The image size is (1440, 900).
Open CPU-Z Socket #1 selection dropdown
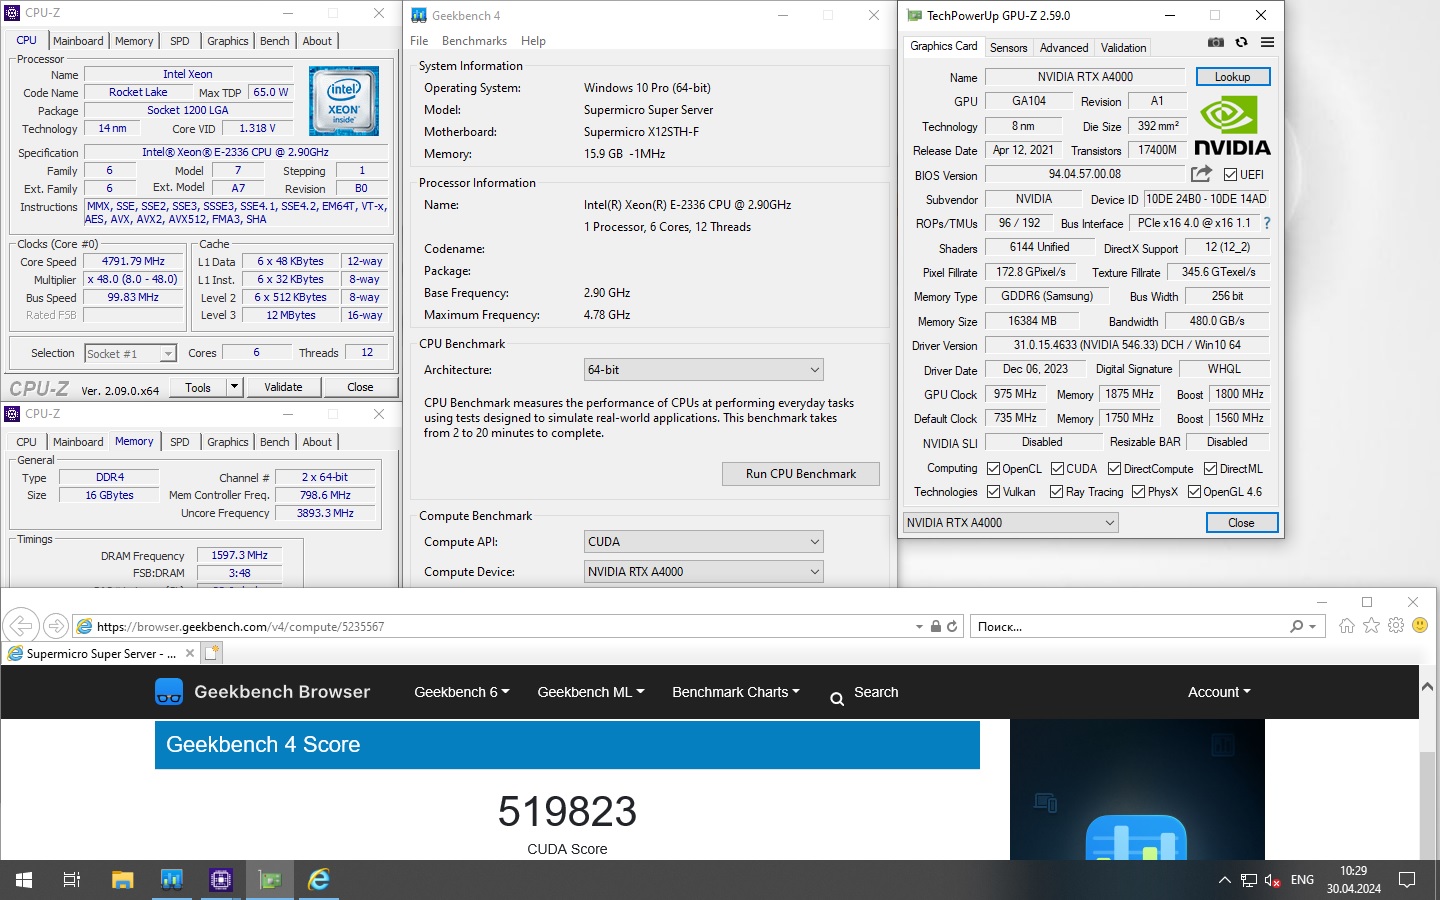pyautogui.click(x=130, y=353)
